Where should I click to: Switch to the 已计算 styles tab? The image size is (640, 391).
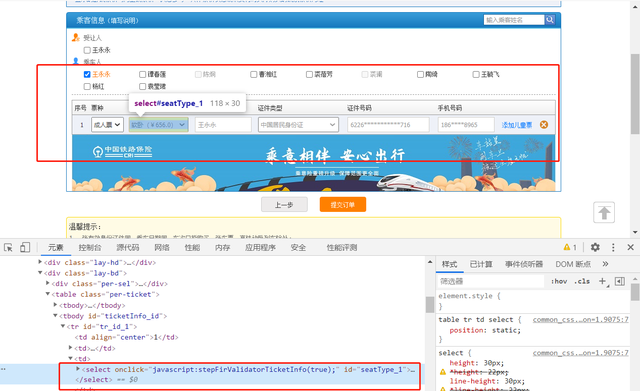click(481, 264)
